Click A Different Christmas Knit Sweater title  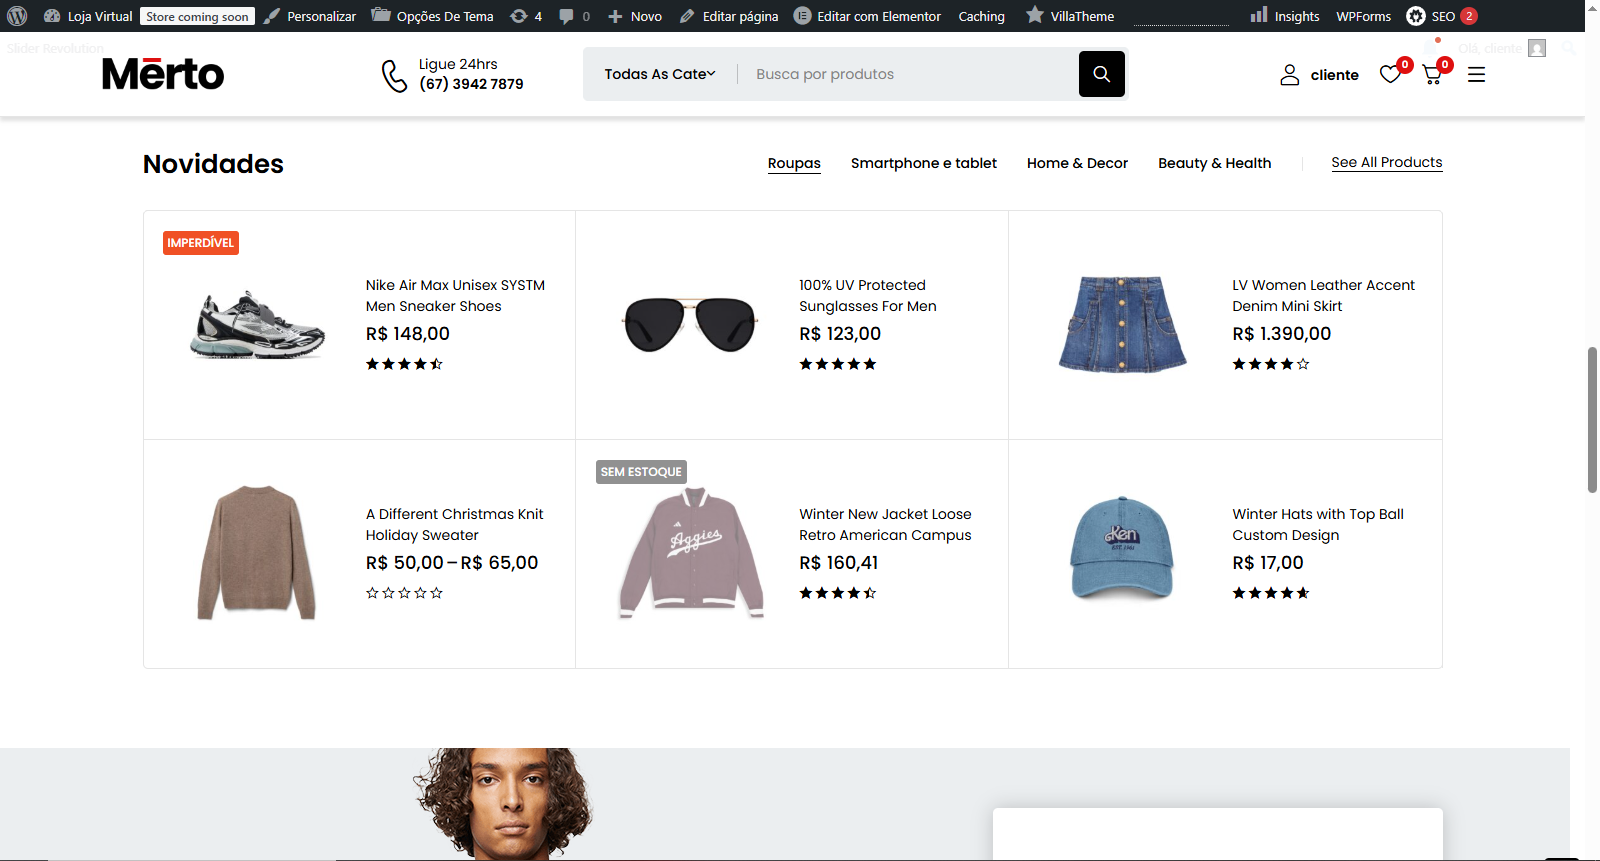(x=455, y=525)
